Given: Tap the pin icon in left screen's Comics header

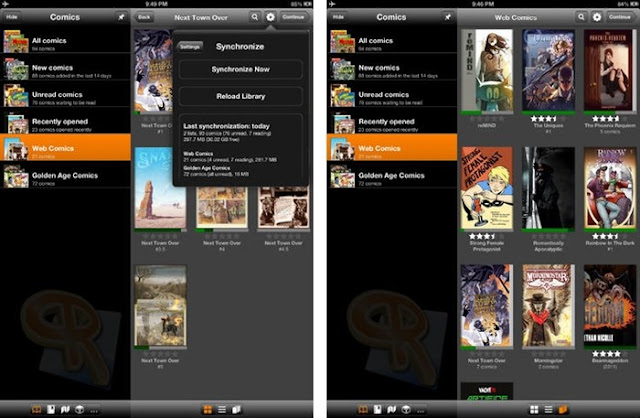Looking at the screenshot, I should [121, 17].
